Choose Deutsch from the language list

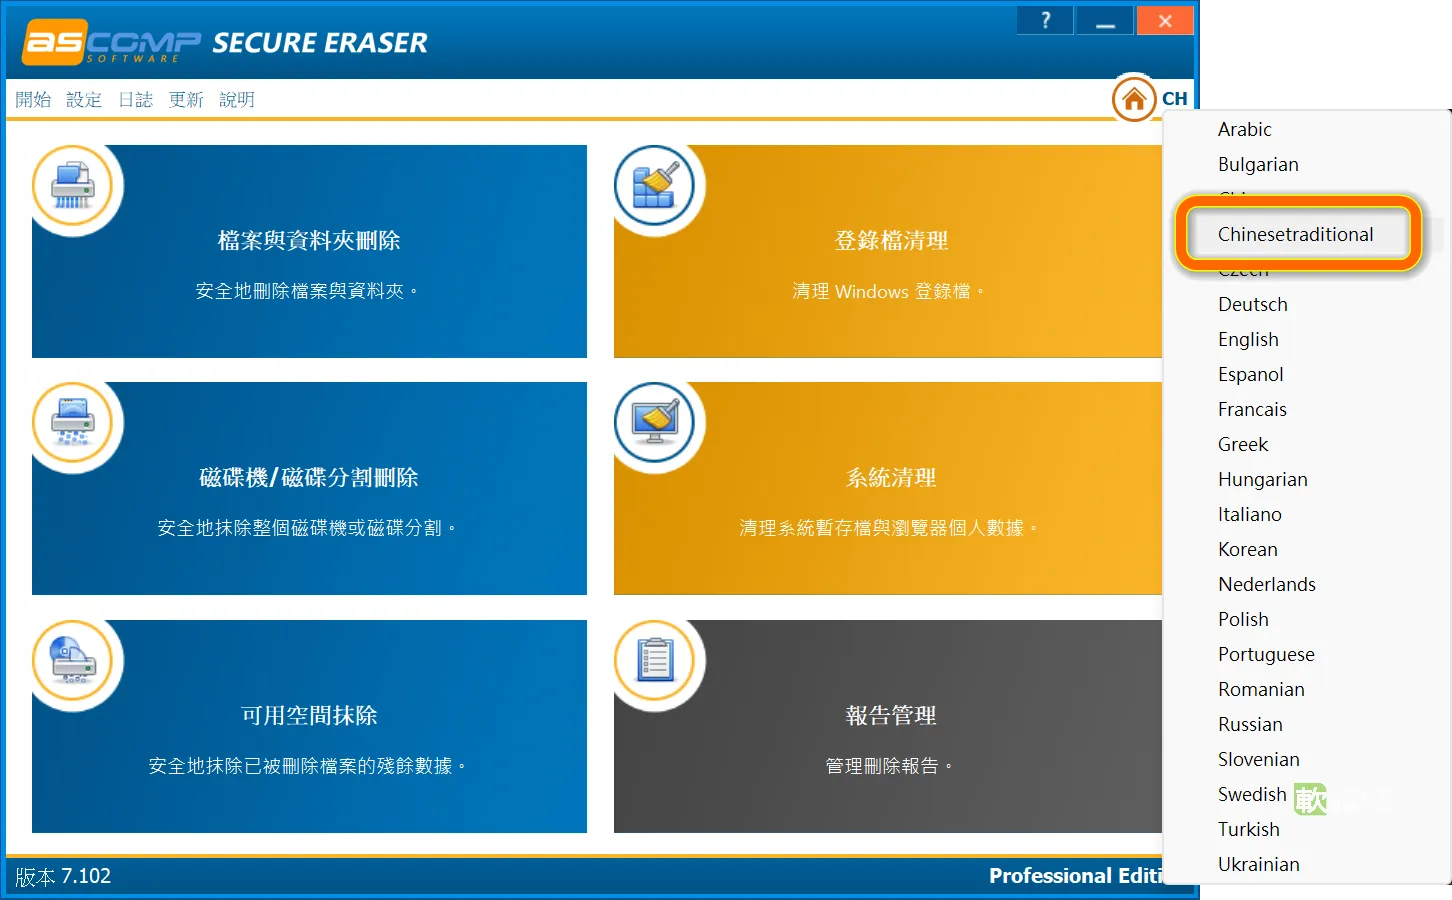point(1252,304)
